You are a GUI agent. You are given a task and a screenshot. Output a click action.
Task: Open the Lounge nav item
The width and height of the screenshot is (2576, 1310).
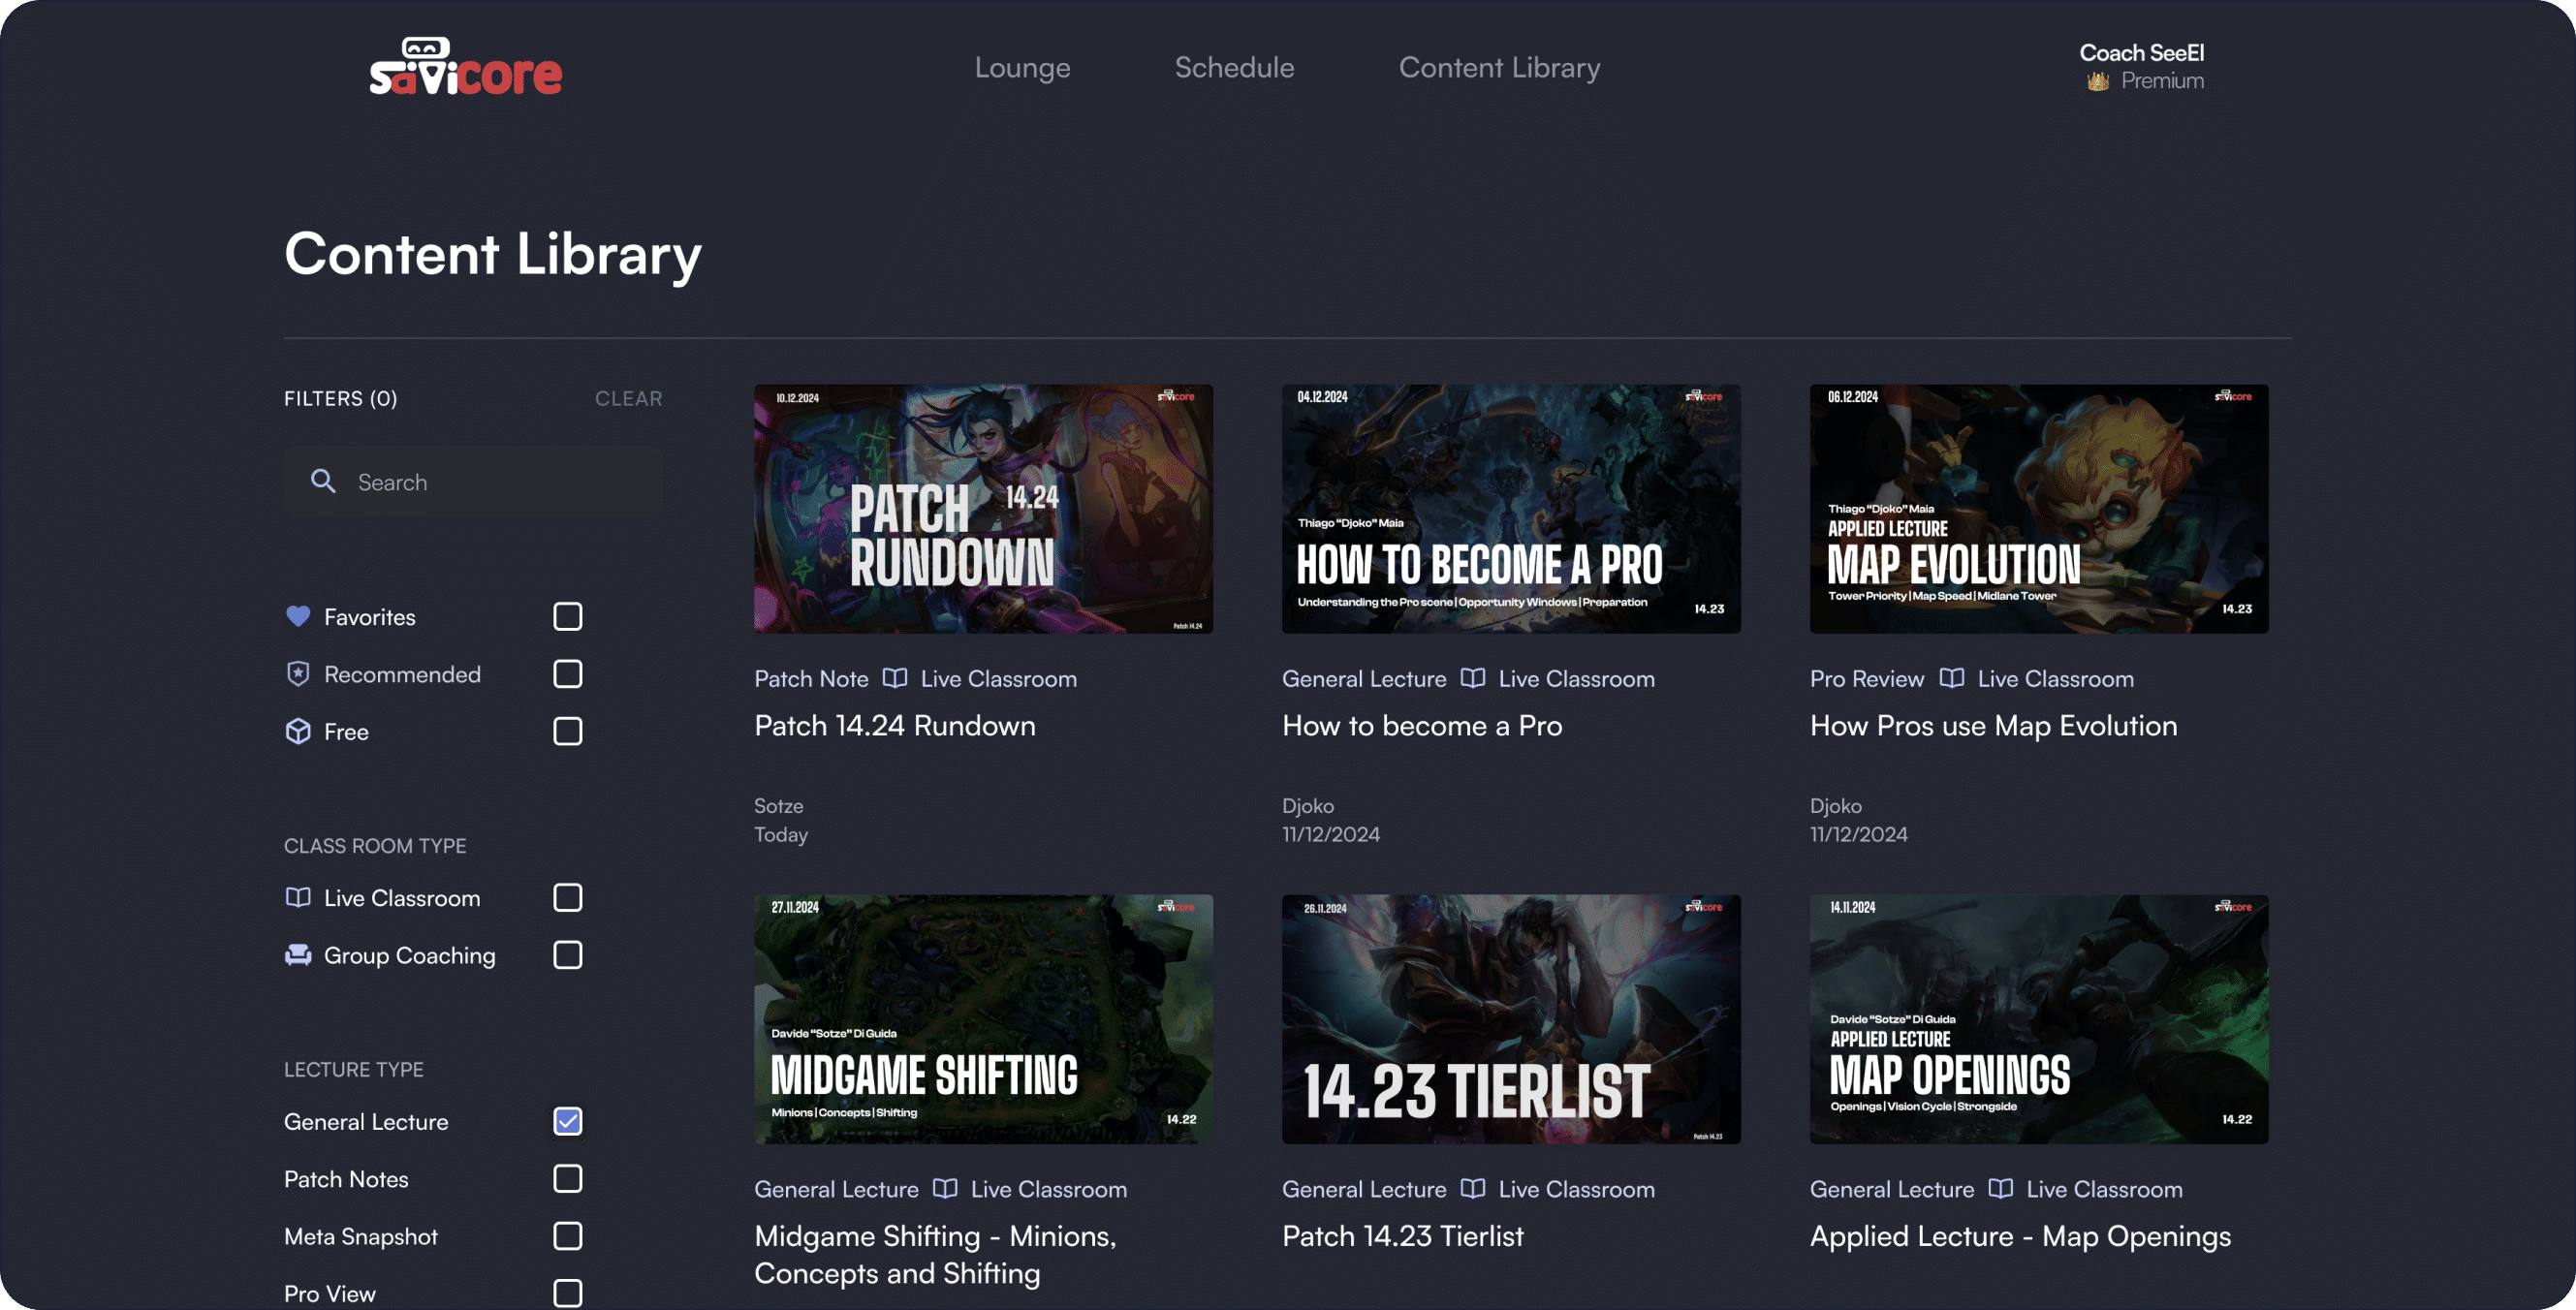[x=1022, y=67]
